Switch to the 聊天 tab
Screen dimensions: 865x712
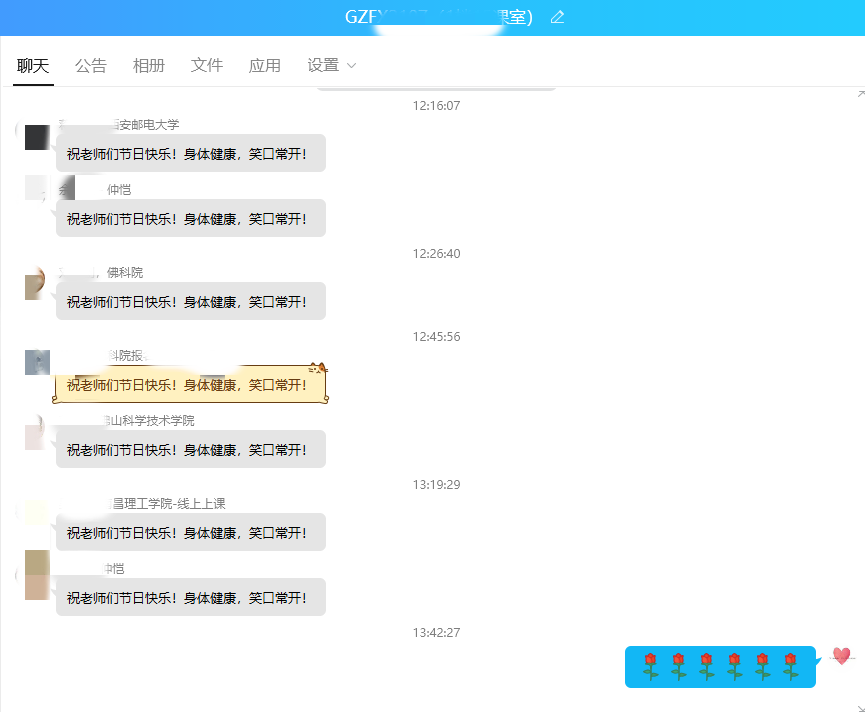33,66
